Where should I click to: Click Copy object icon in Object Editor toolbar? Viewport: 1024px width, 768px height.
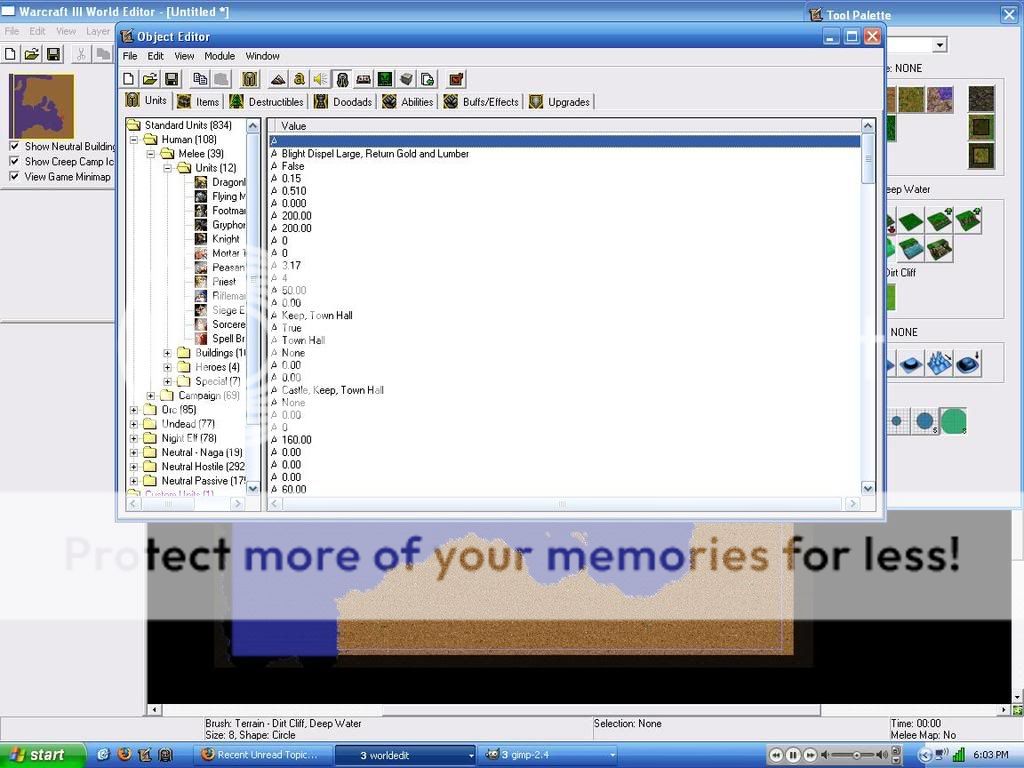200,80
